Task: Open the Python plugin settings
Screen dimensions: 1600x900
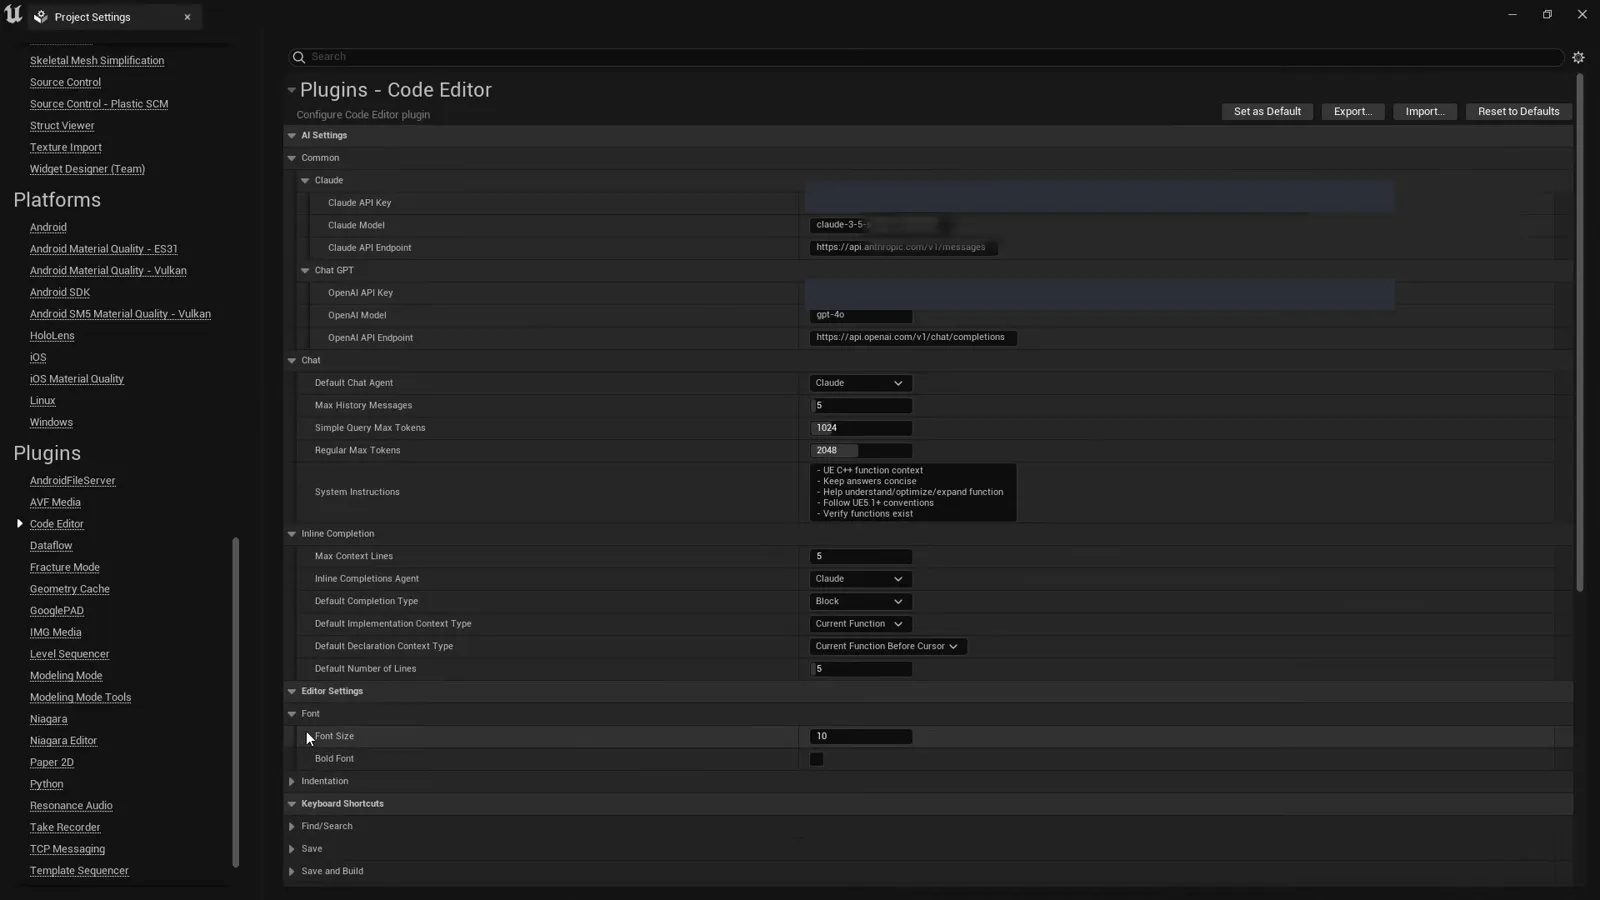Action: click(46, 784)
